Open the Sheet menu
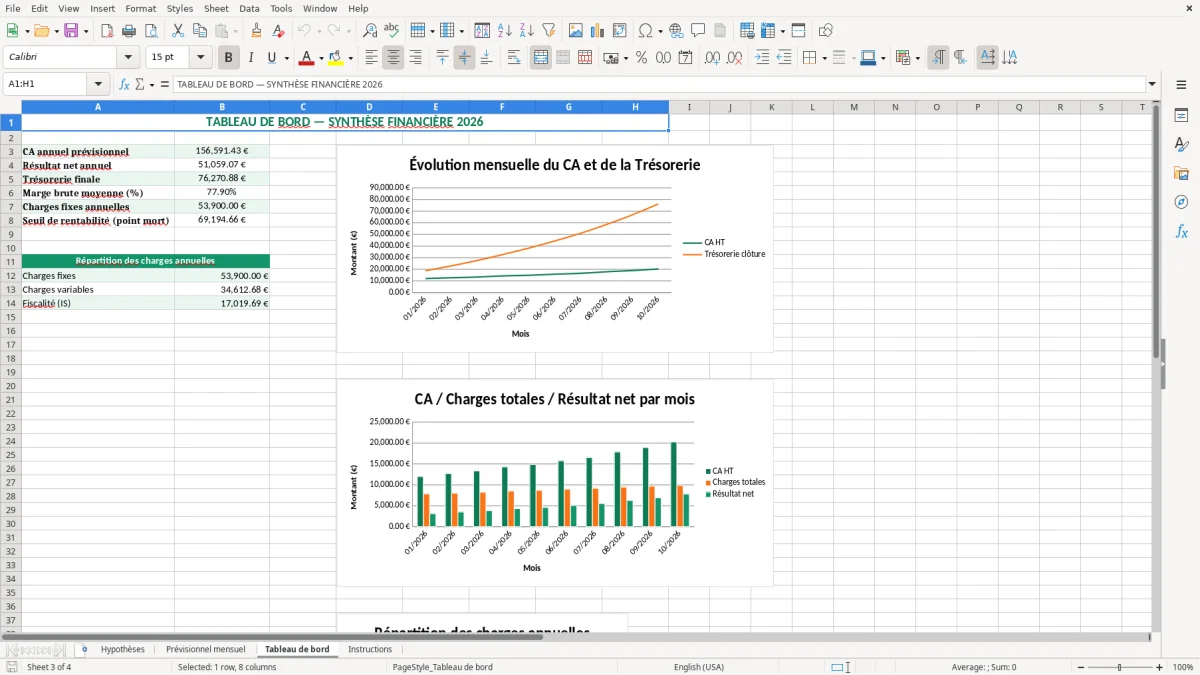Screen dimensions: 1200x675 [216, 8]
